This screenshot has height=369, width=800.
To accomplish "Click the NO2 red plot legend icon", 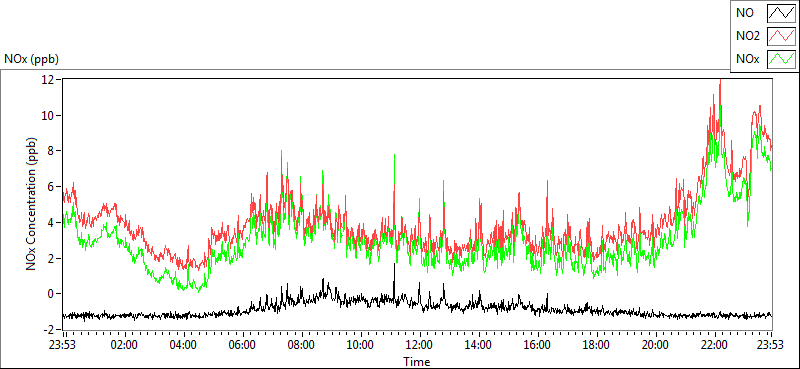I will coord(781,36).
